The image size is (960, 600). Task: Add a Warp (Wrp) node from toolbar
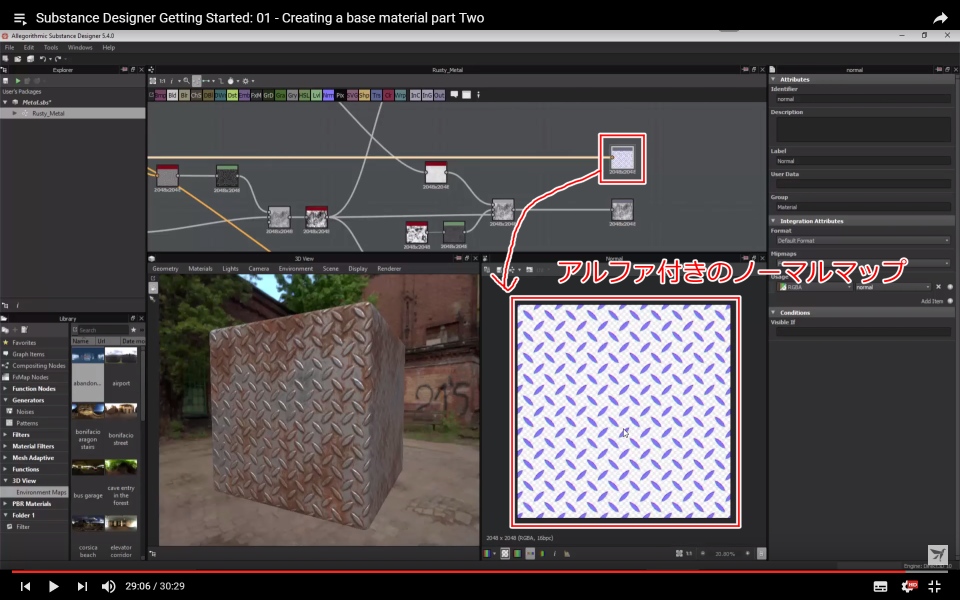point(400,96)
